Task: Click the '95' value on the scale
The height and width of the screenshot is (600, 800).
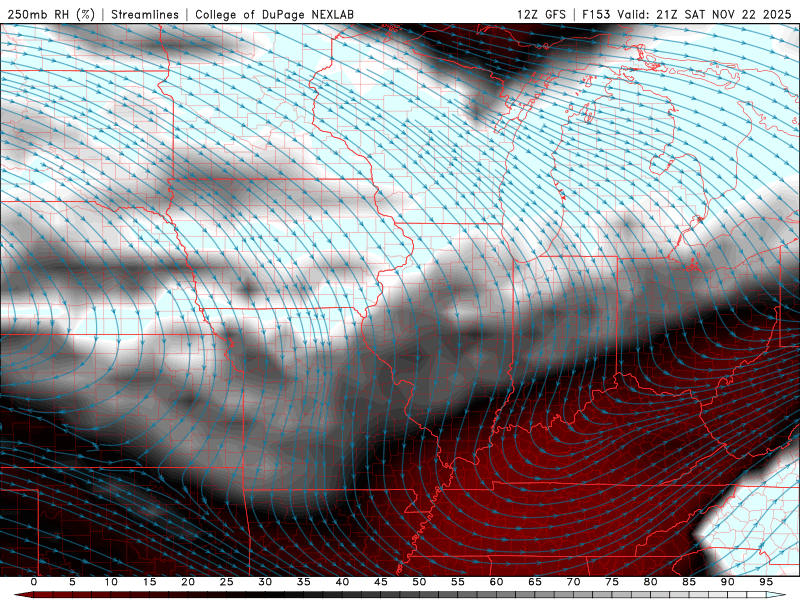Action: [x=765, y=582]
